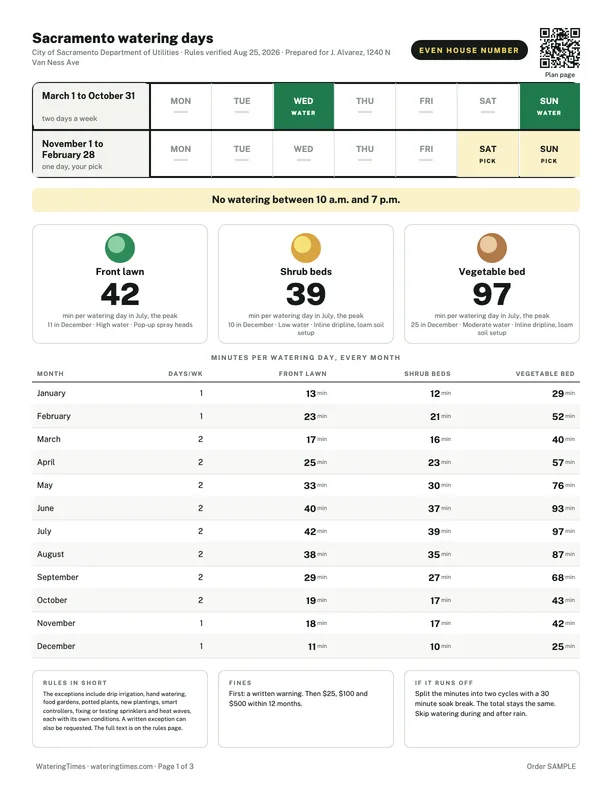Click the MON cell in summer schedule row

[x=181, y=106]
